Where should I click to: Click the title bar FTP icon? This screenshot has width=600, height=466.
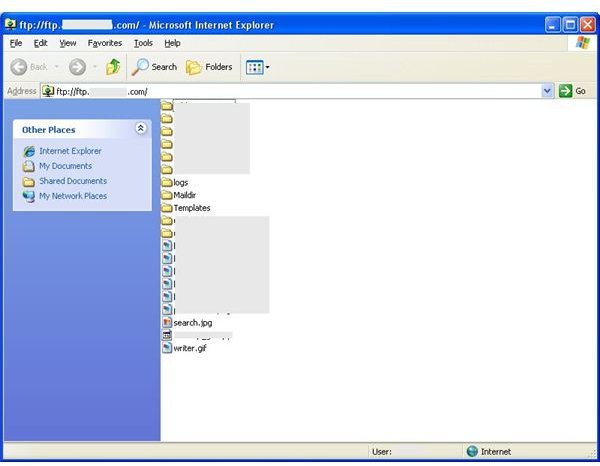(x=11, y=24)
